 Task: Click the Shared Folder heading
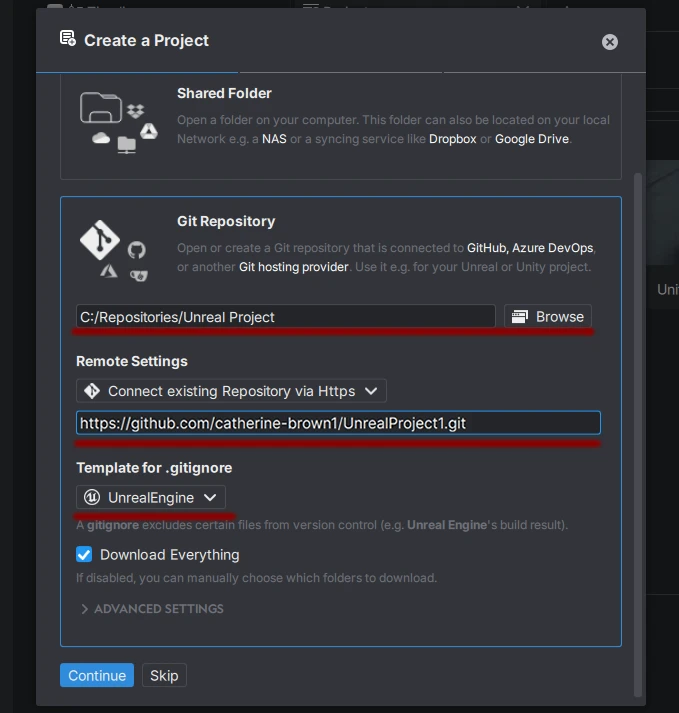224,93
